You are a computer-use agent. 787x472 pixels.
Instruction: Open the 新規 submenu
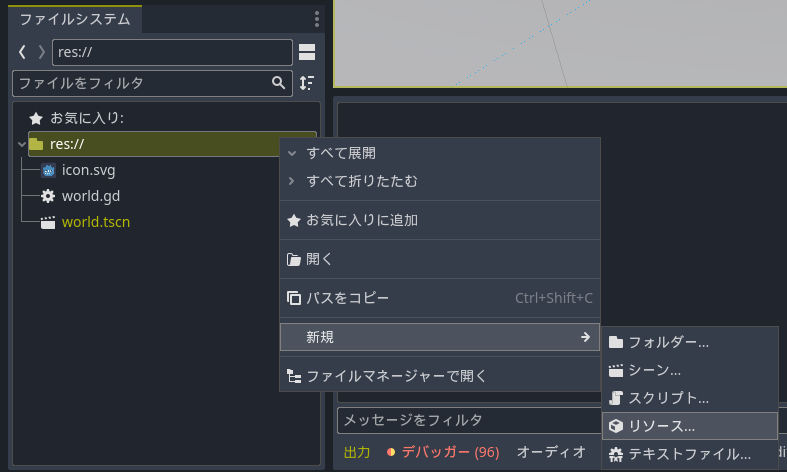pyautogui.click(x=440, y=337)
